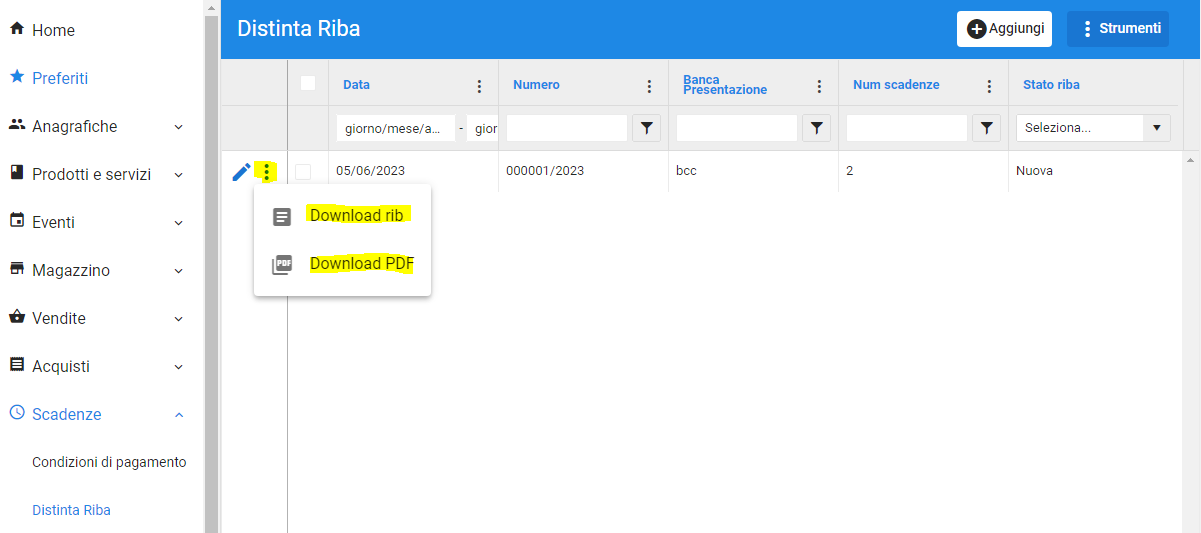This screenshot has height=533, width=1201.
Task: Sort by the Stato riba column header
Action: tap(1051, 85)
